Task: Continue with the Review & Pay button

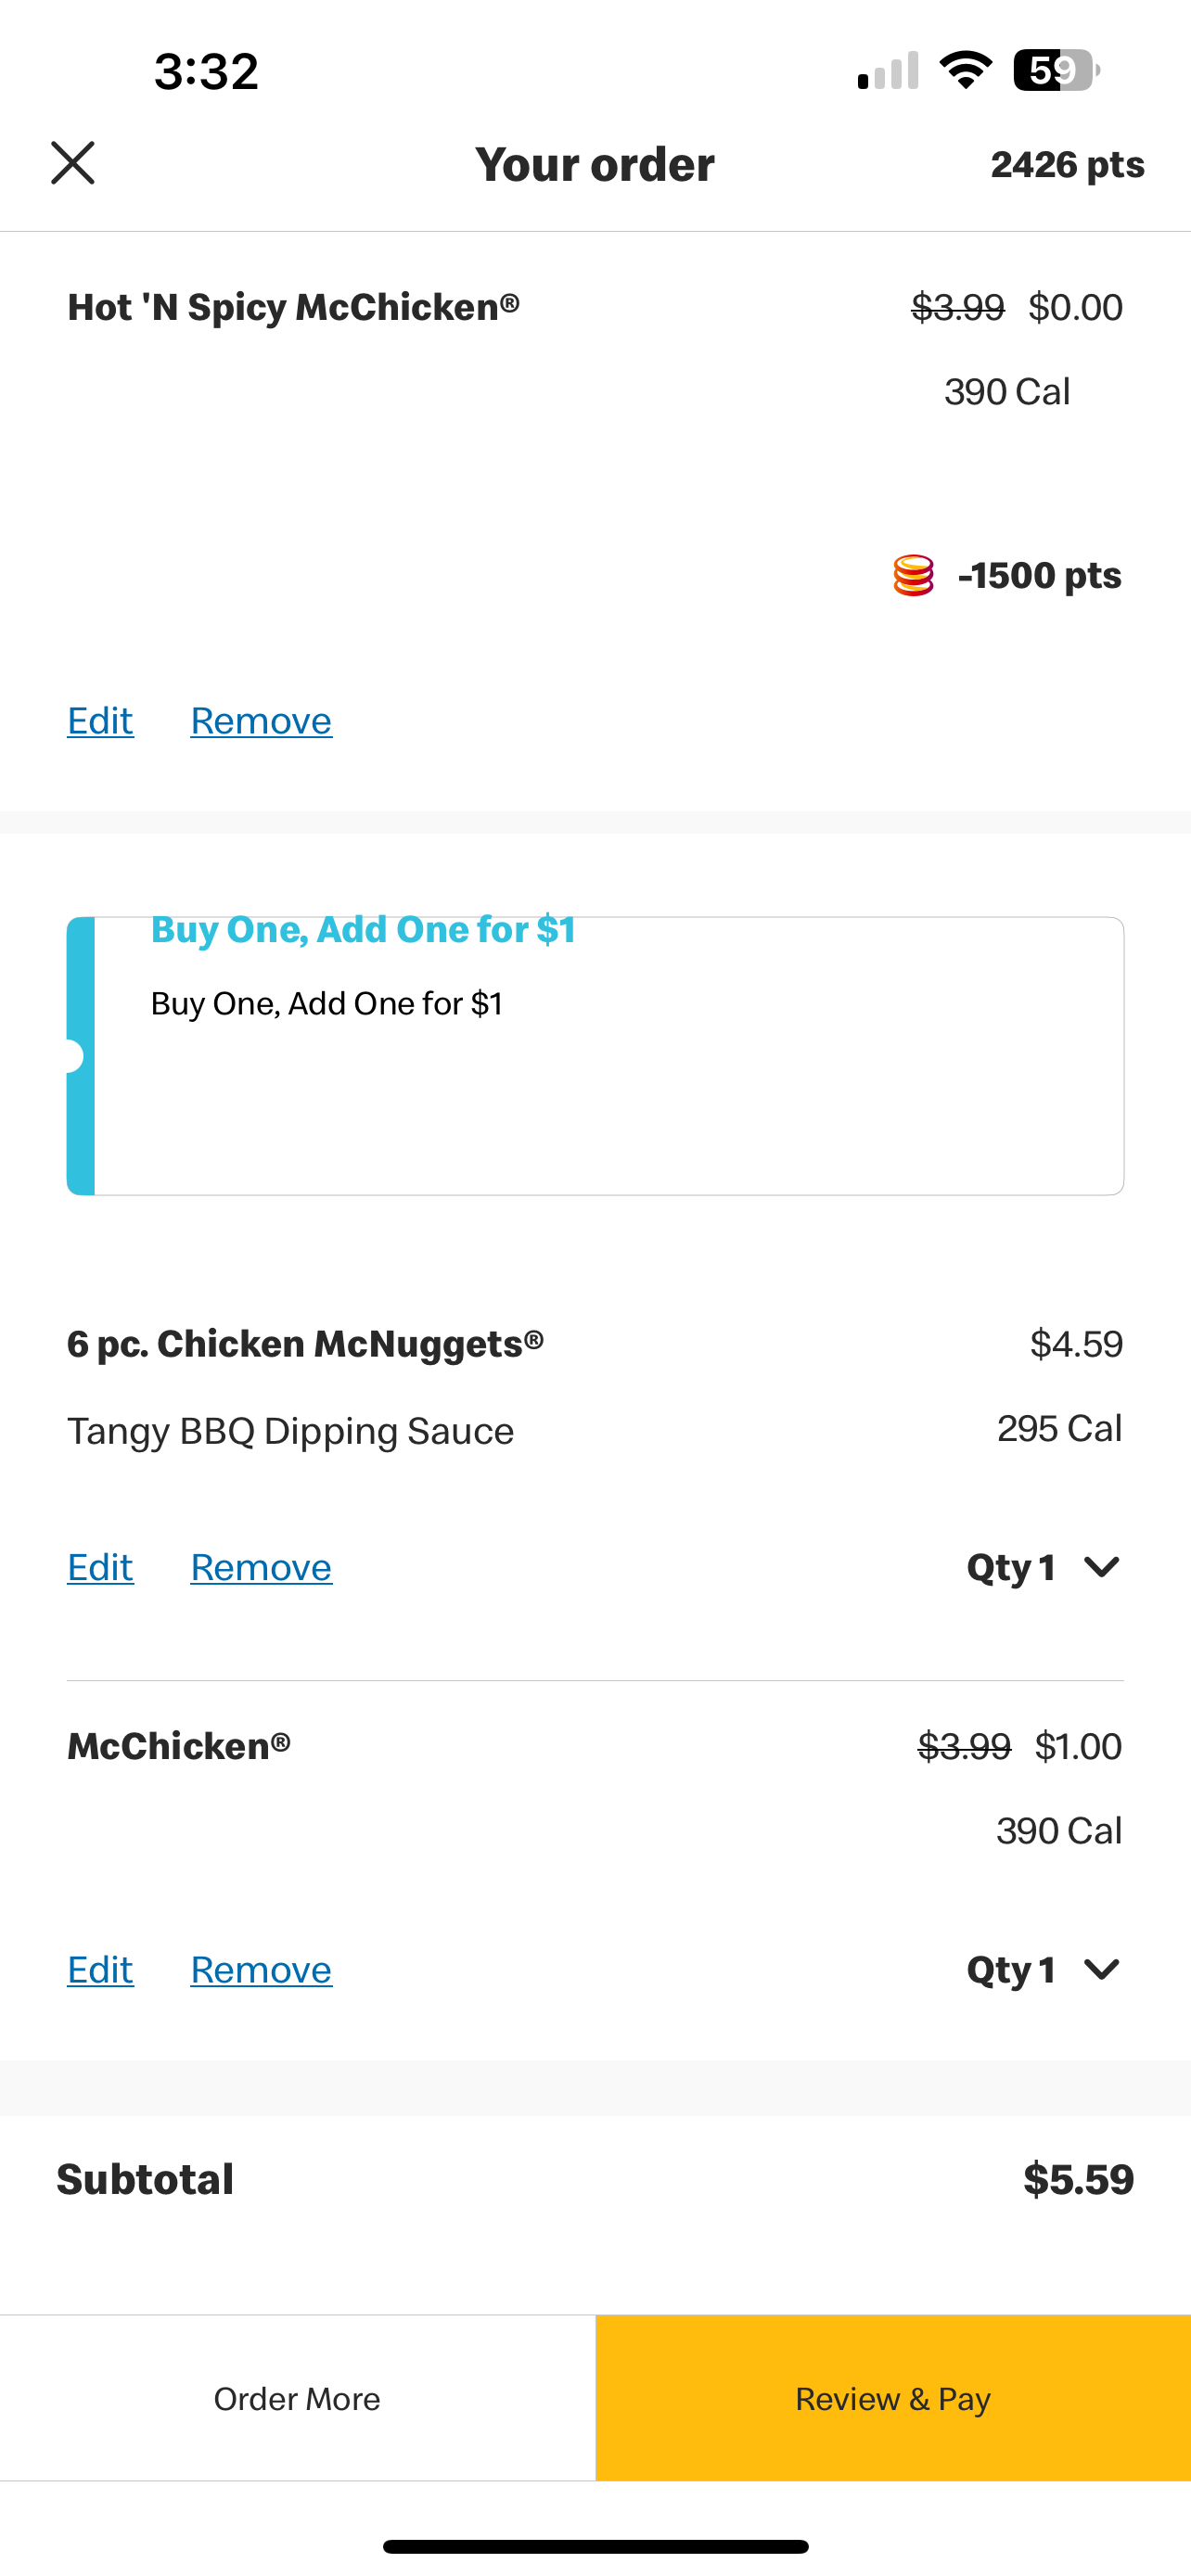Action: (893, 2398)
